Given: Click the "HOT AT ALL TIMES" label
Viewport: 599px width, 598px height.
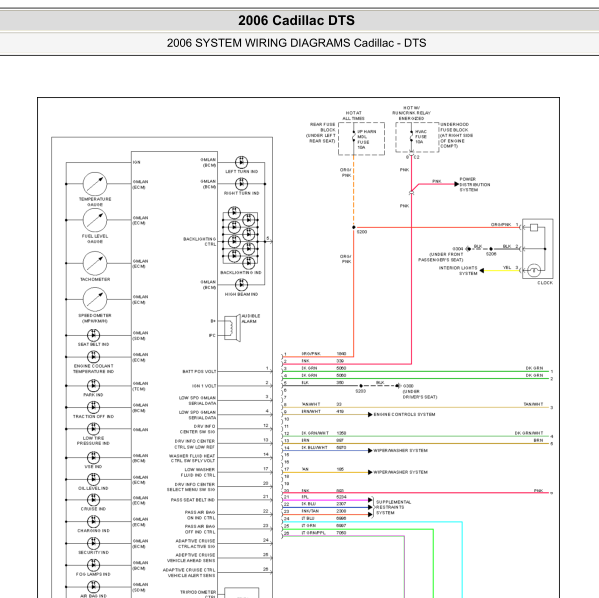Looking at the screenshot, I should pos(353,116).
